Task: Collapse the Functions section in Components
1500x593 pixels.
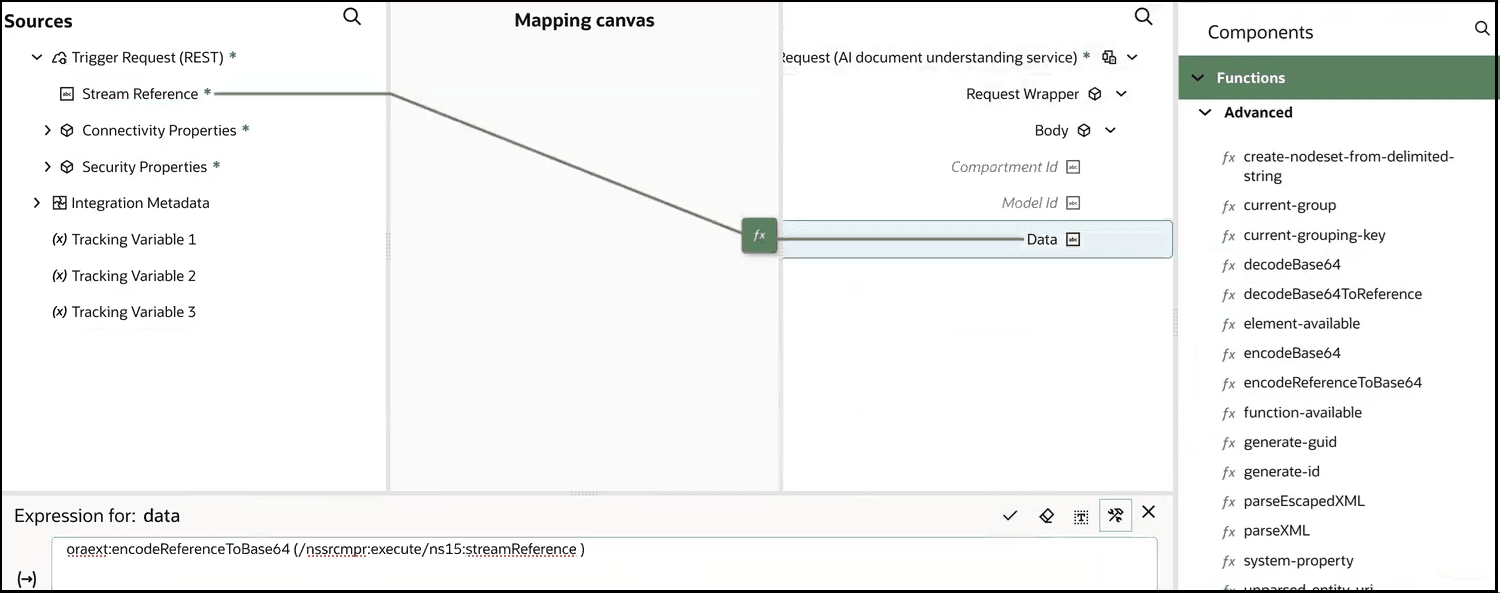Action: tap(1199, 77)
